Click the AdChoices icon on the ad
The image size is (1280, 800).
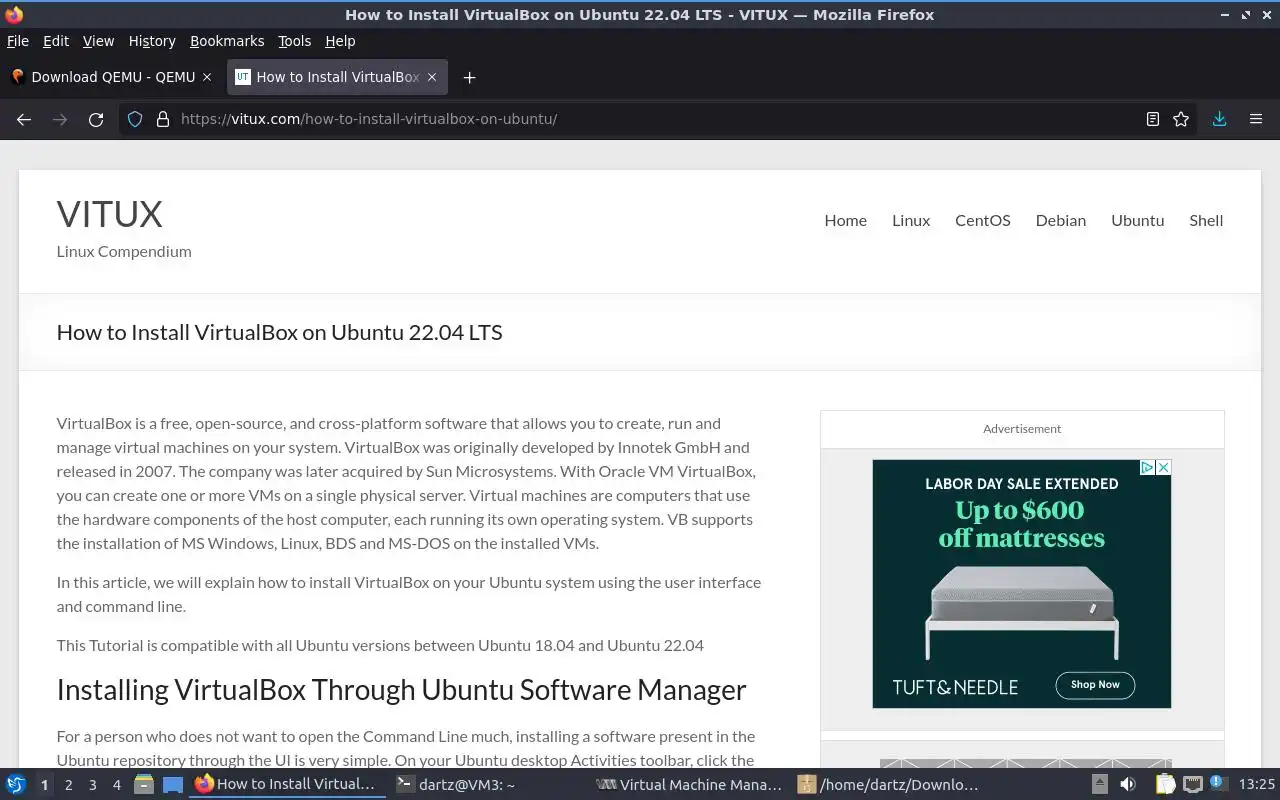click(x=1148, y=467)
